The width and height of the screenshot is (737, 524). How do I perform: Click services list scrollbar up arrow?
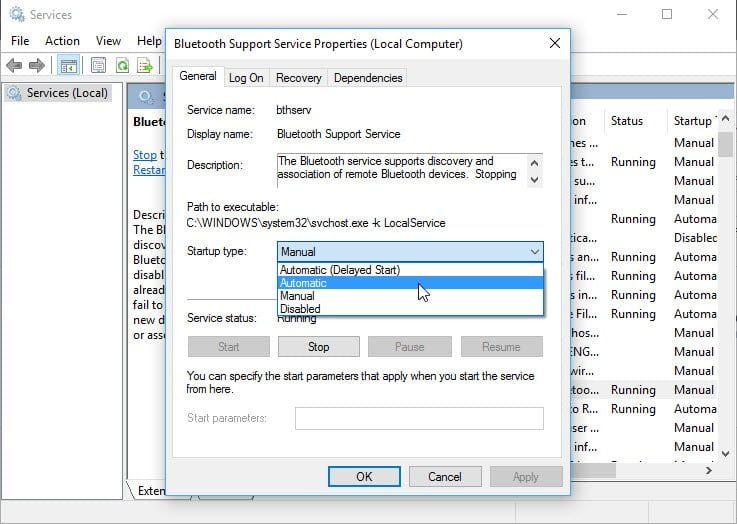726,118
